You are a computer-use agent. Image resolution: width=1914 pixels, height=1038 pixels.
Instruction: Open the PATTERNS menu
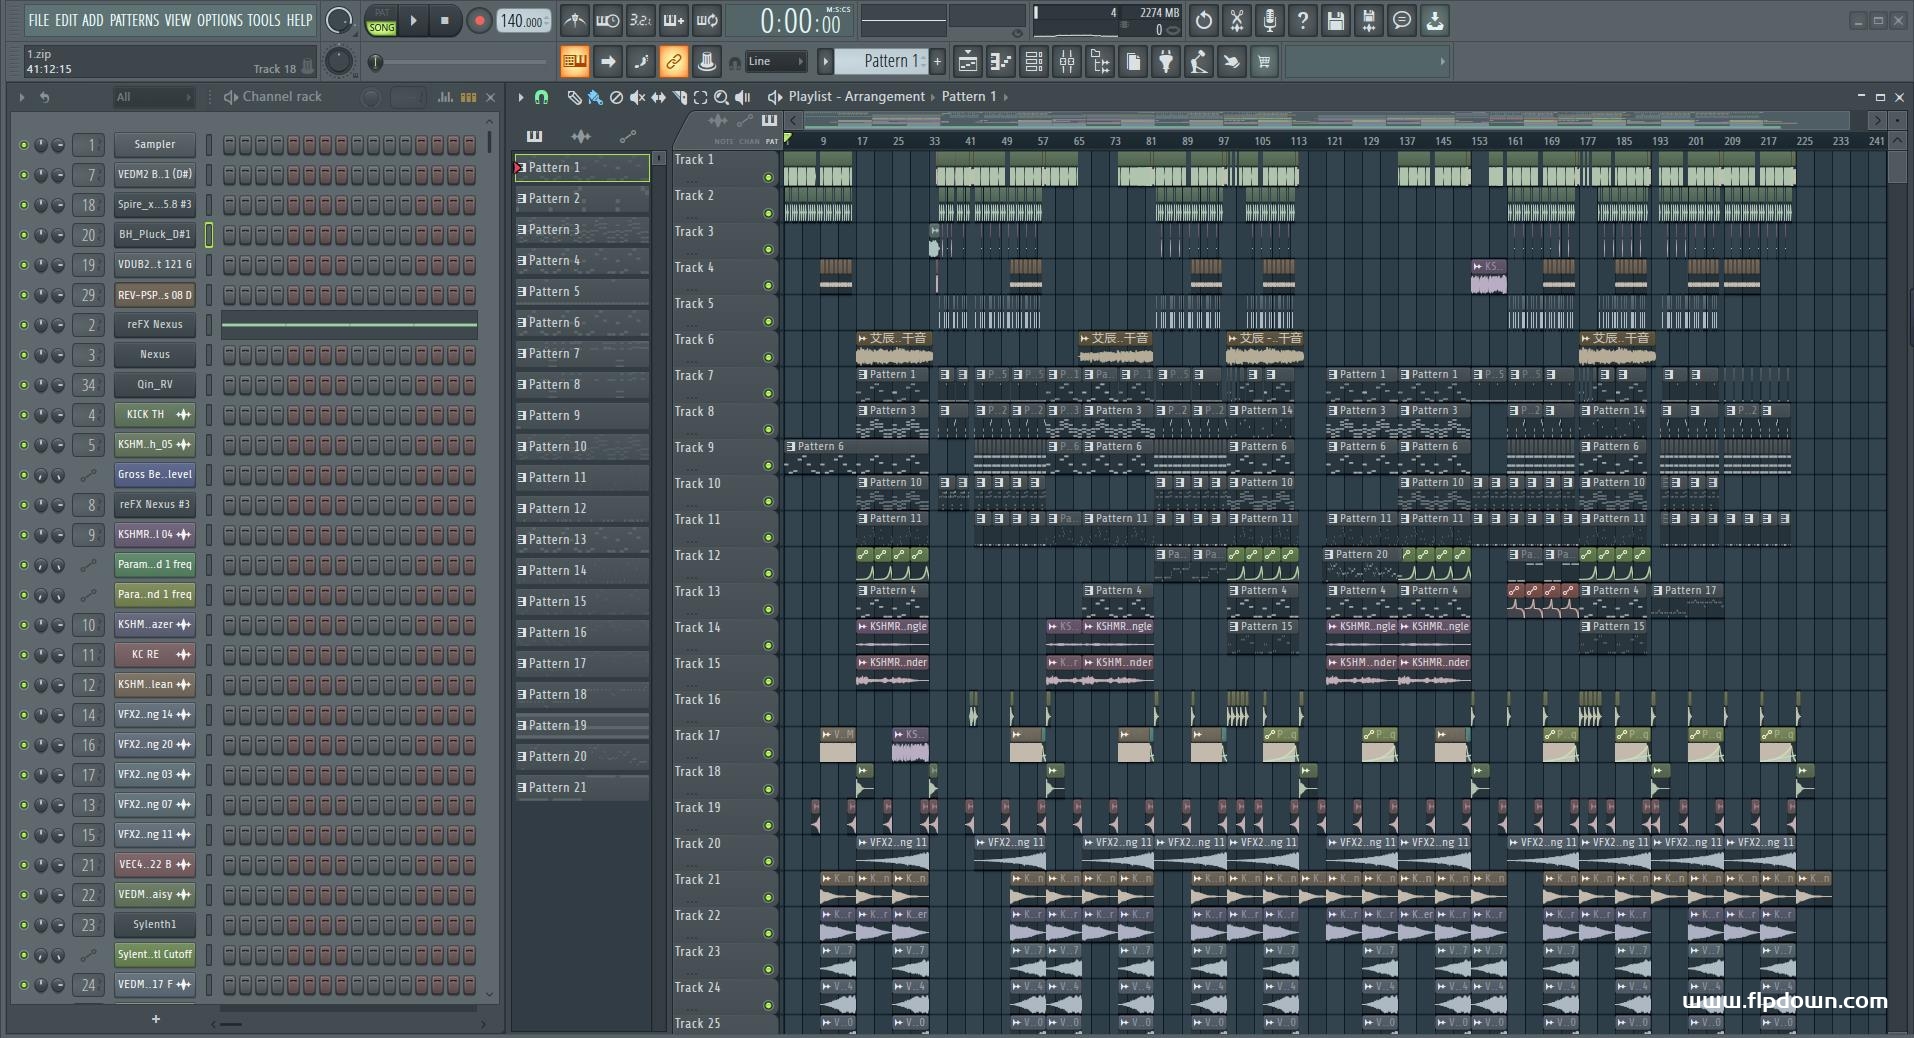pos(134,20)
